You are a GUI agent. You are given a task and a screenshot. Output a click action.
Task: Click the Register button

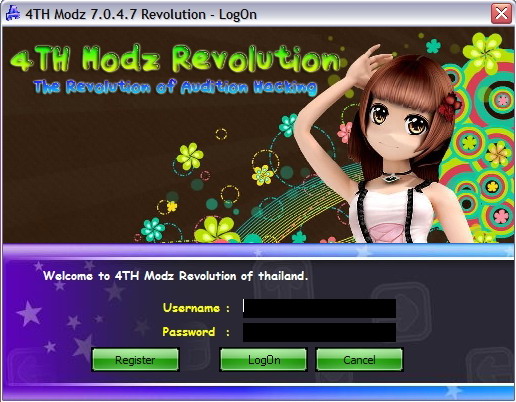[x=135, y=360]
